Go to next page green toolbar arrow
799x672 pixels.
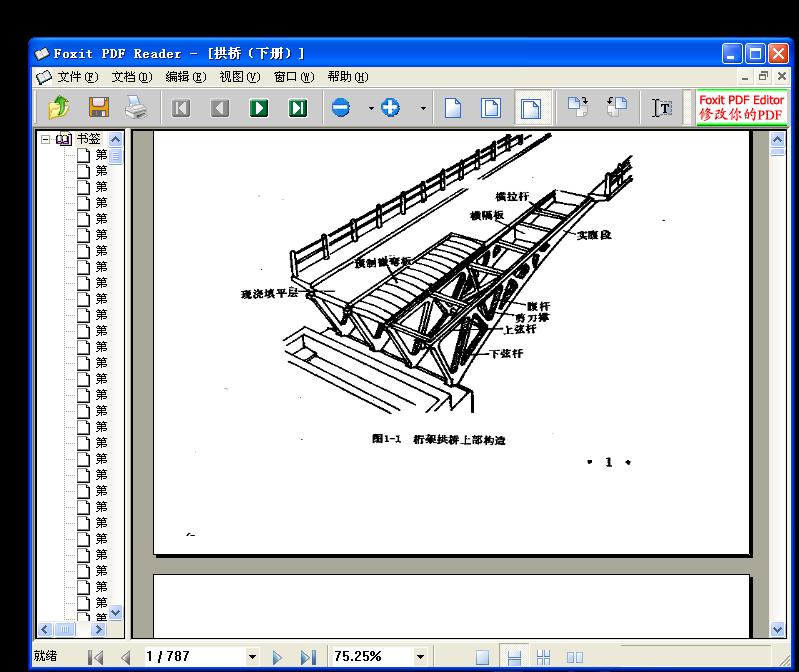[259, 108]
